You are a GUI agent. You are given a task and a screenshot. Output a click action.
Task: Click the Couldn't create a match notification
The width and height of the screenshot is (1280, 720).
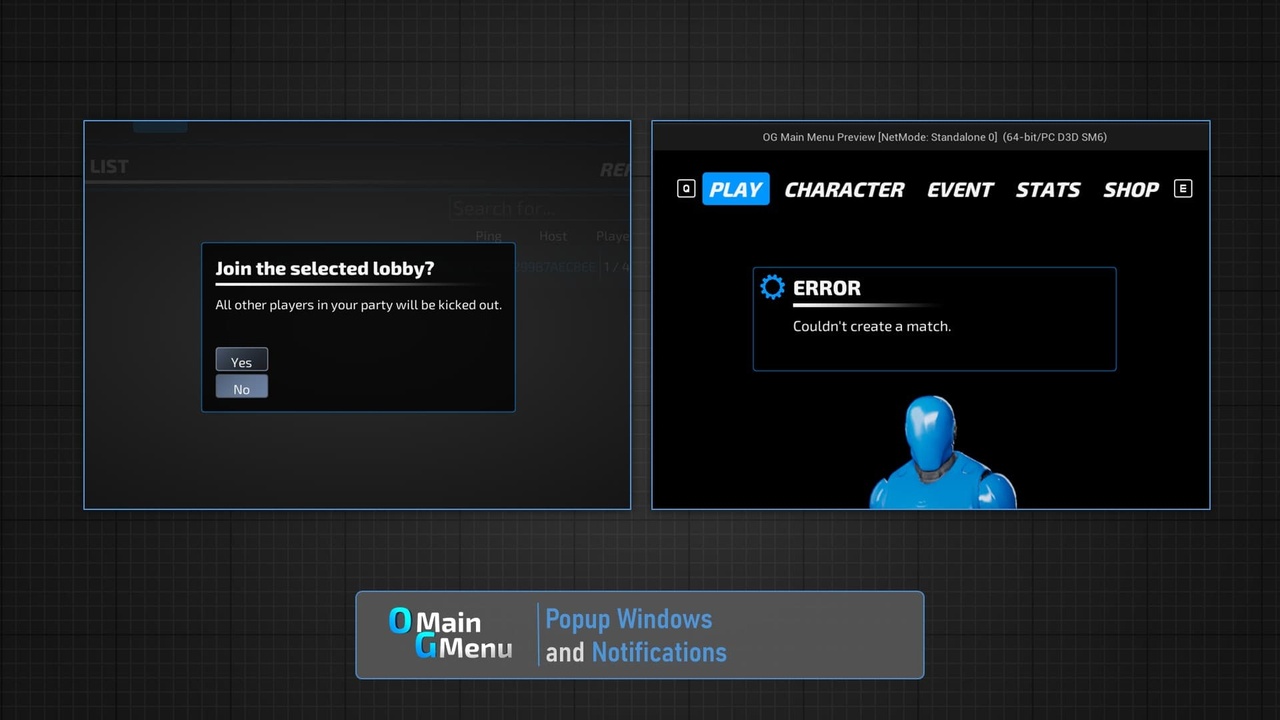(871, 326)
